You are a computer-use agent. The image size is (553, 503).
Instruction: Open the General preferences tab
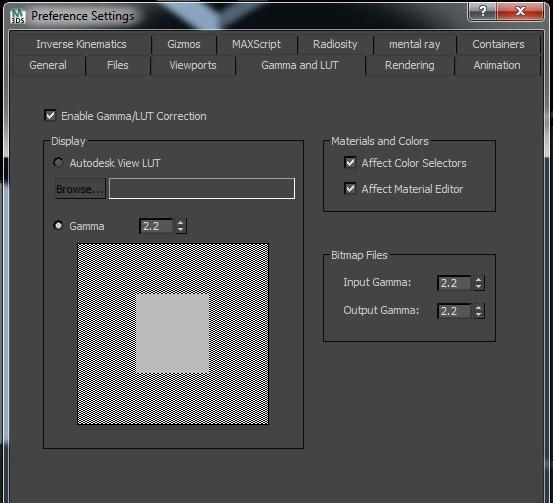tap(48, 65)
